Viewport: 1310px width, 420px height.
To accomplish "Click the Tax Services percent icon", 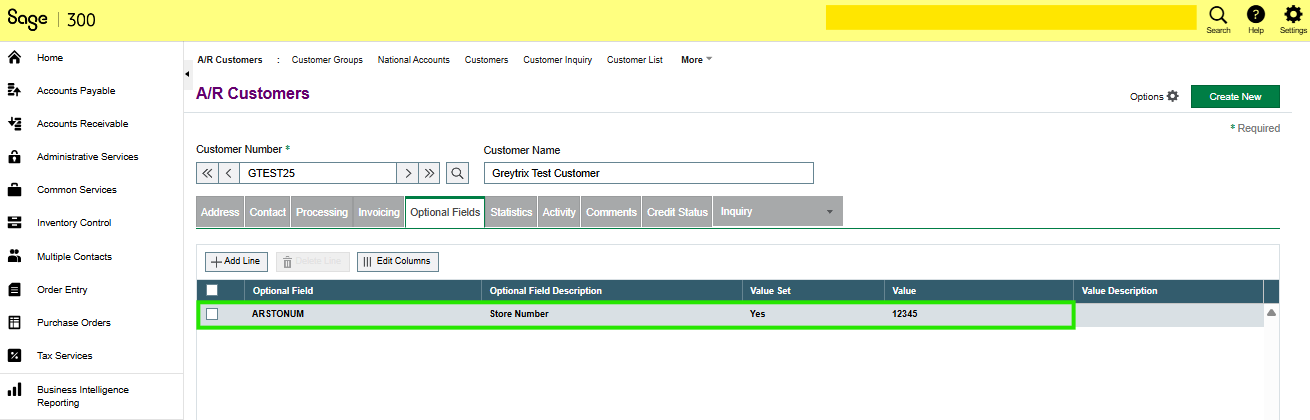I will click(x=15, y=355).
